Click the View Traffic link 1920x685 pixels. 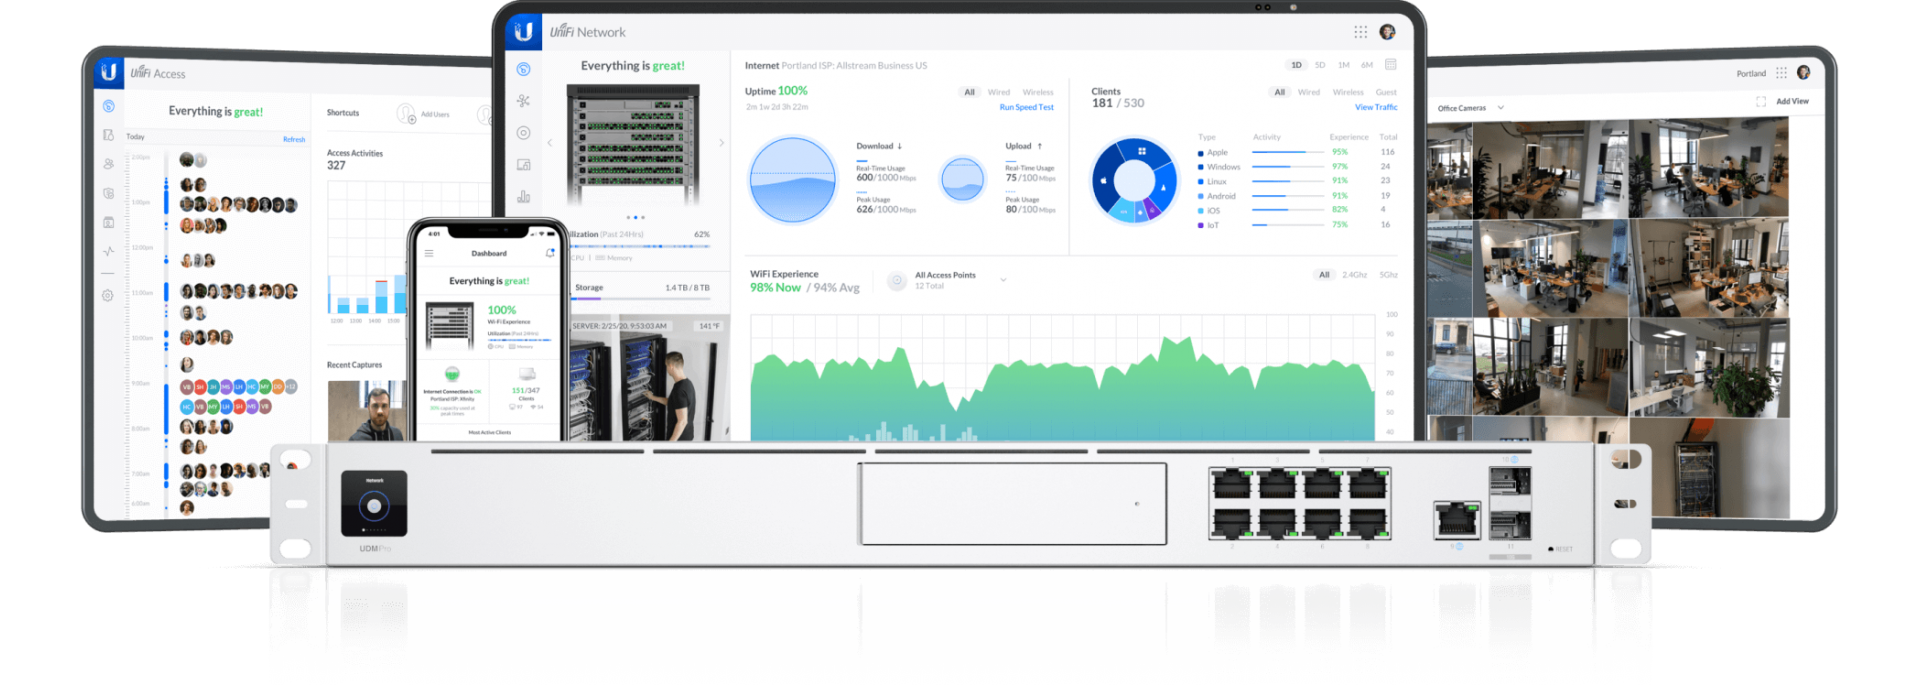1376,107
